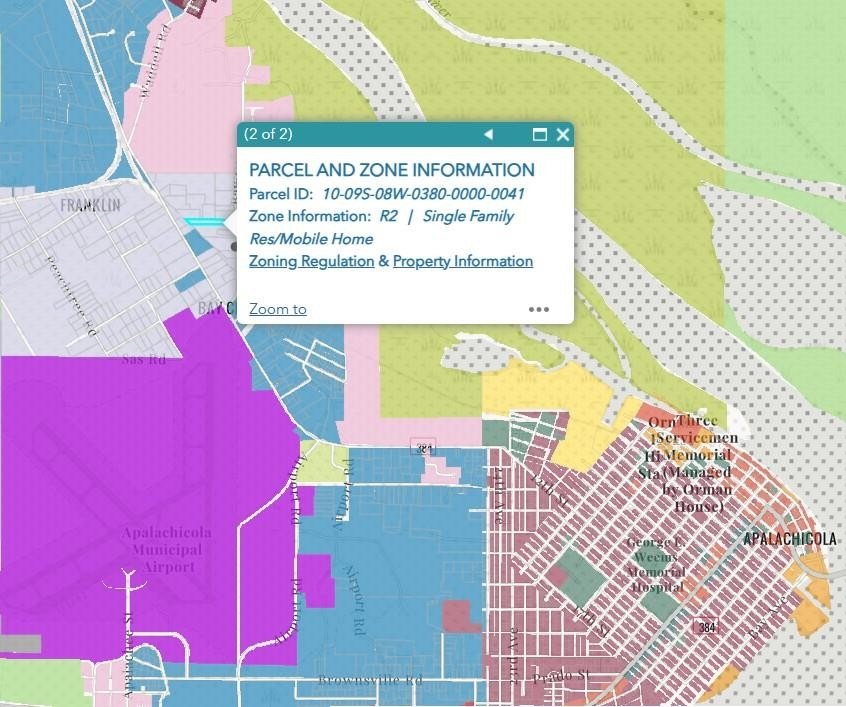This screenshot has height=707, width=846.
Task: Maximize the parcel info popup
Action: point(540,134)
